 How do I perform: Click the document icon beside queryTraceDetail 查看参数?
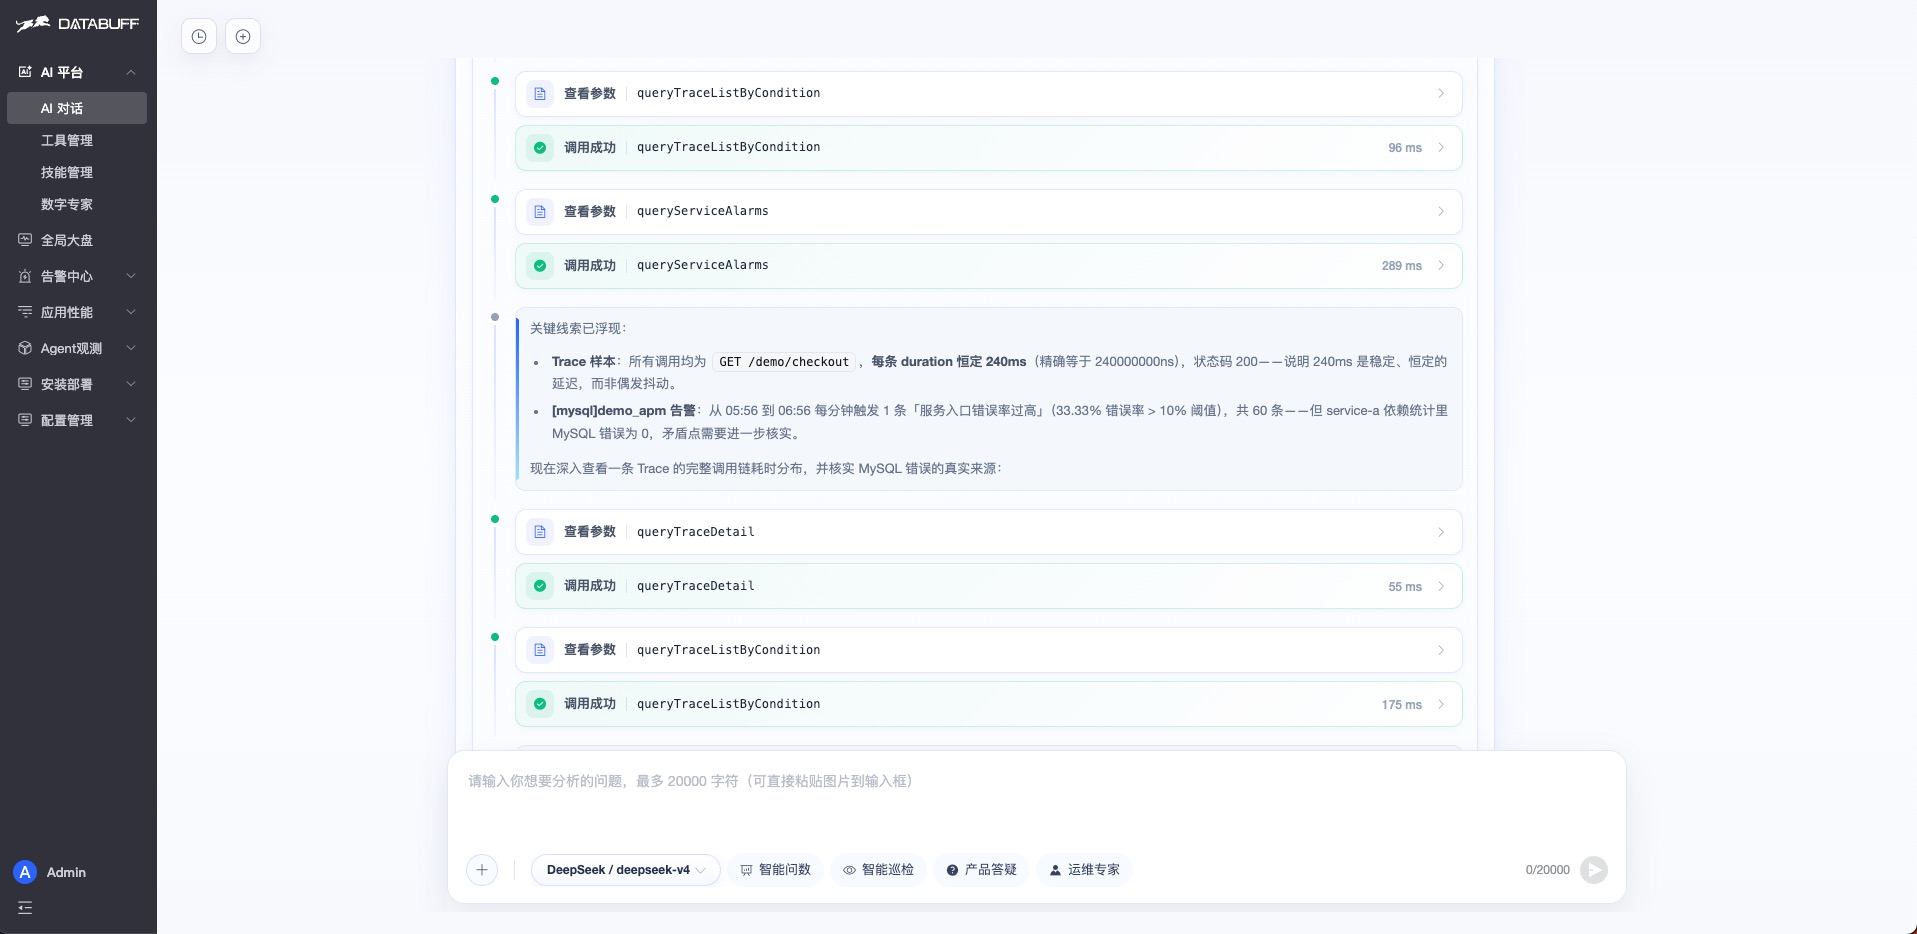[540, 532]
